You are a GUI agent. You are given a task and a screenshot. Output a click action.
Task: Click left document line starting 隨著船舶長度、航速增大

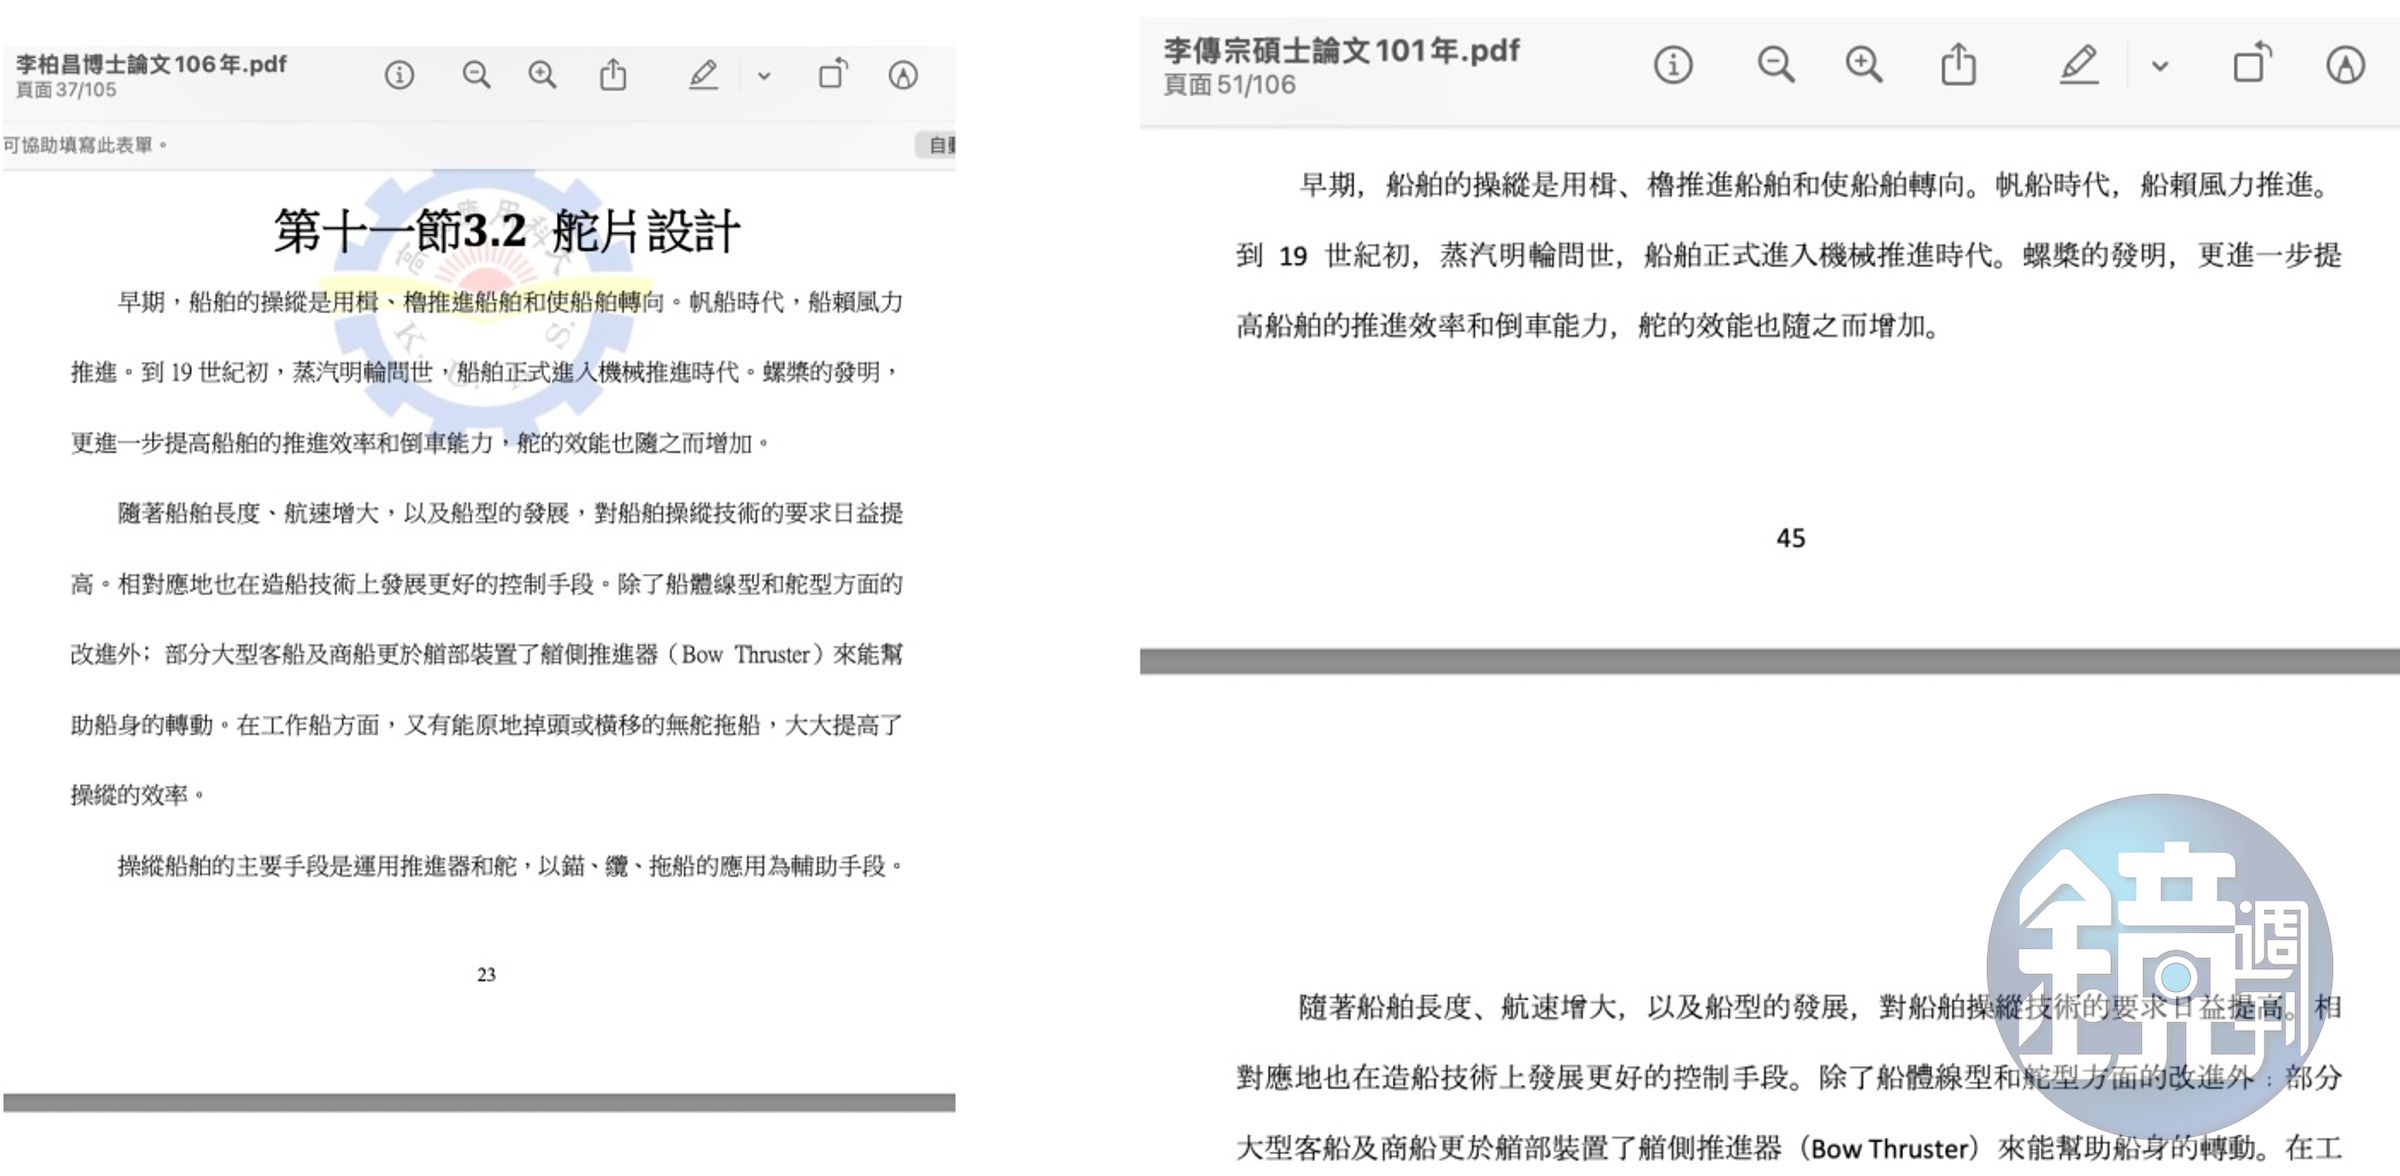[x=510, y=513]
